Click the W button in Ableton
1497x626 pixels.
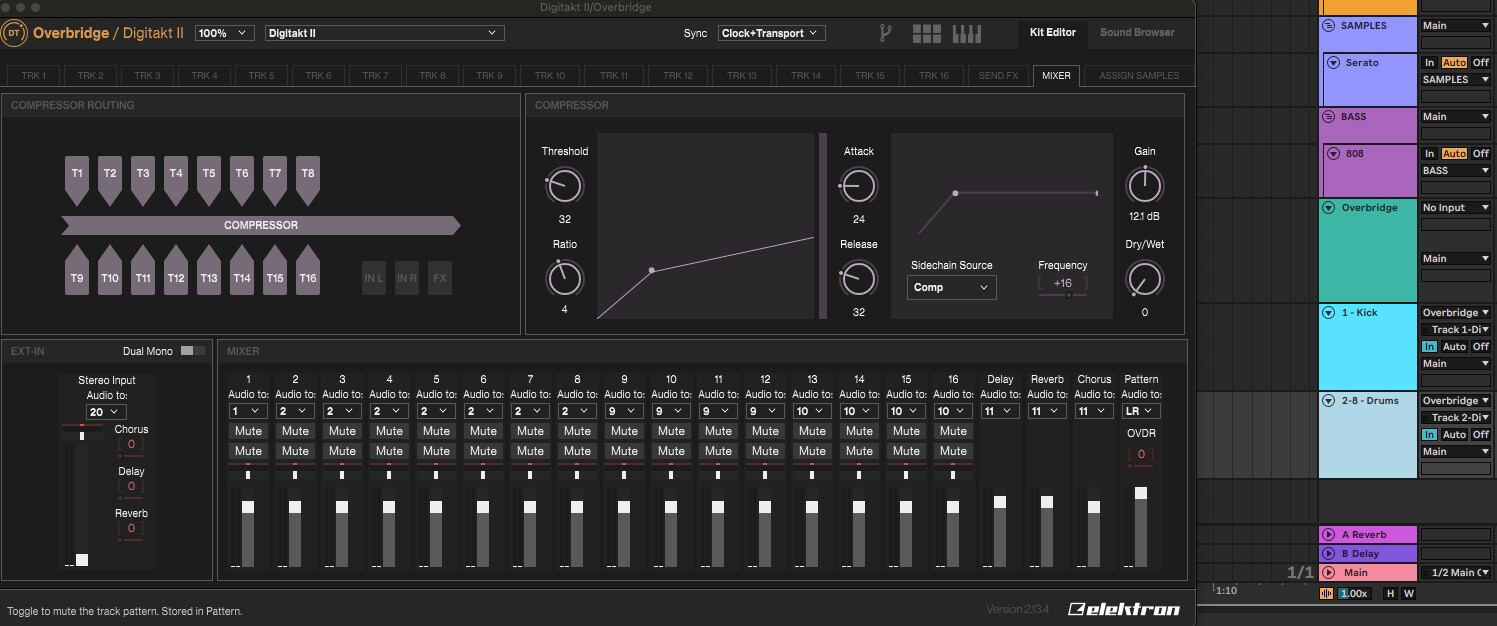click(x=1409, y=593)
